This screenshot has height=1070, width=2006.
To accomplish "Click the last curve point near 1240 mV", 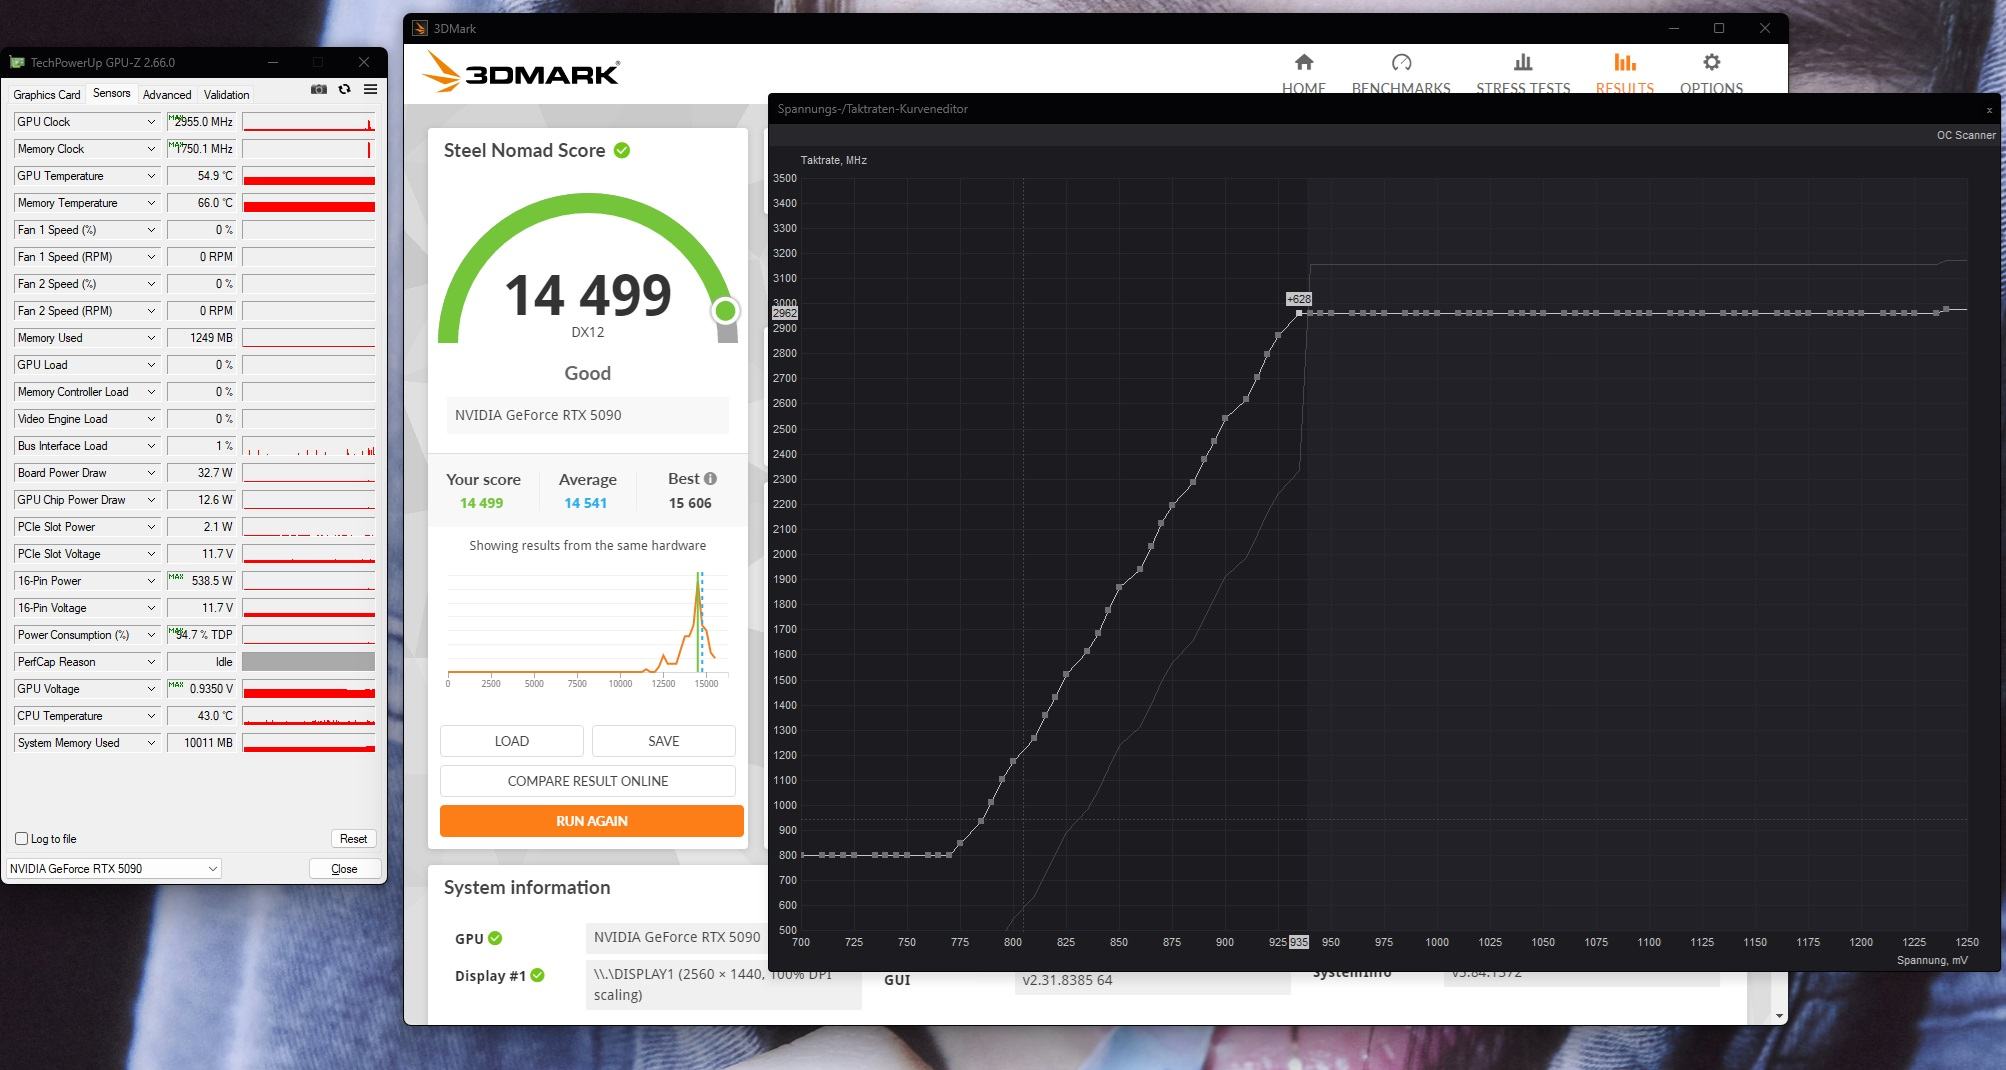I will pyautogui.click(x=1946, y=310).
